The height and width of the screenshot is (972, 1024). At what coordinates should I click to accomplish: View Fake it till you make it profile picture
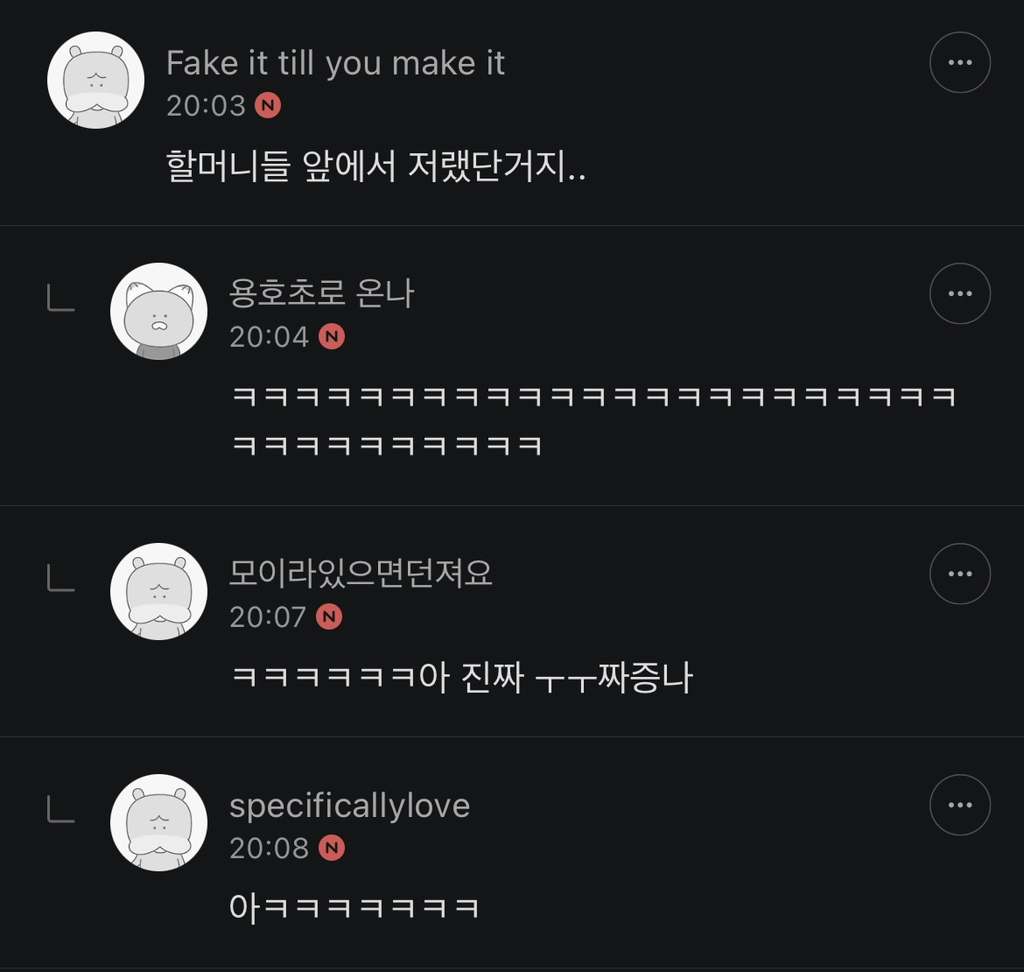pyautogui.click(x=96, y=80)
